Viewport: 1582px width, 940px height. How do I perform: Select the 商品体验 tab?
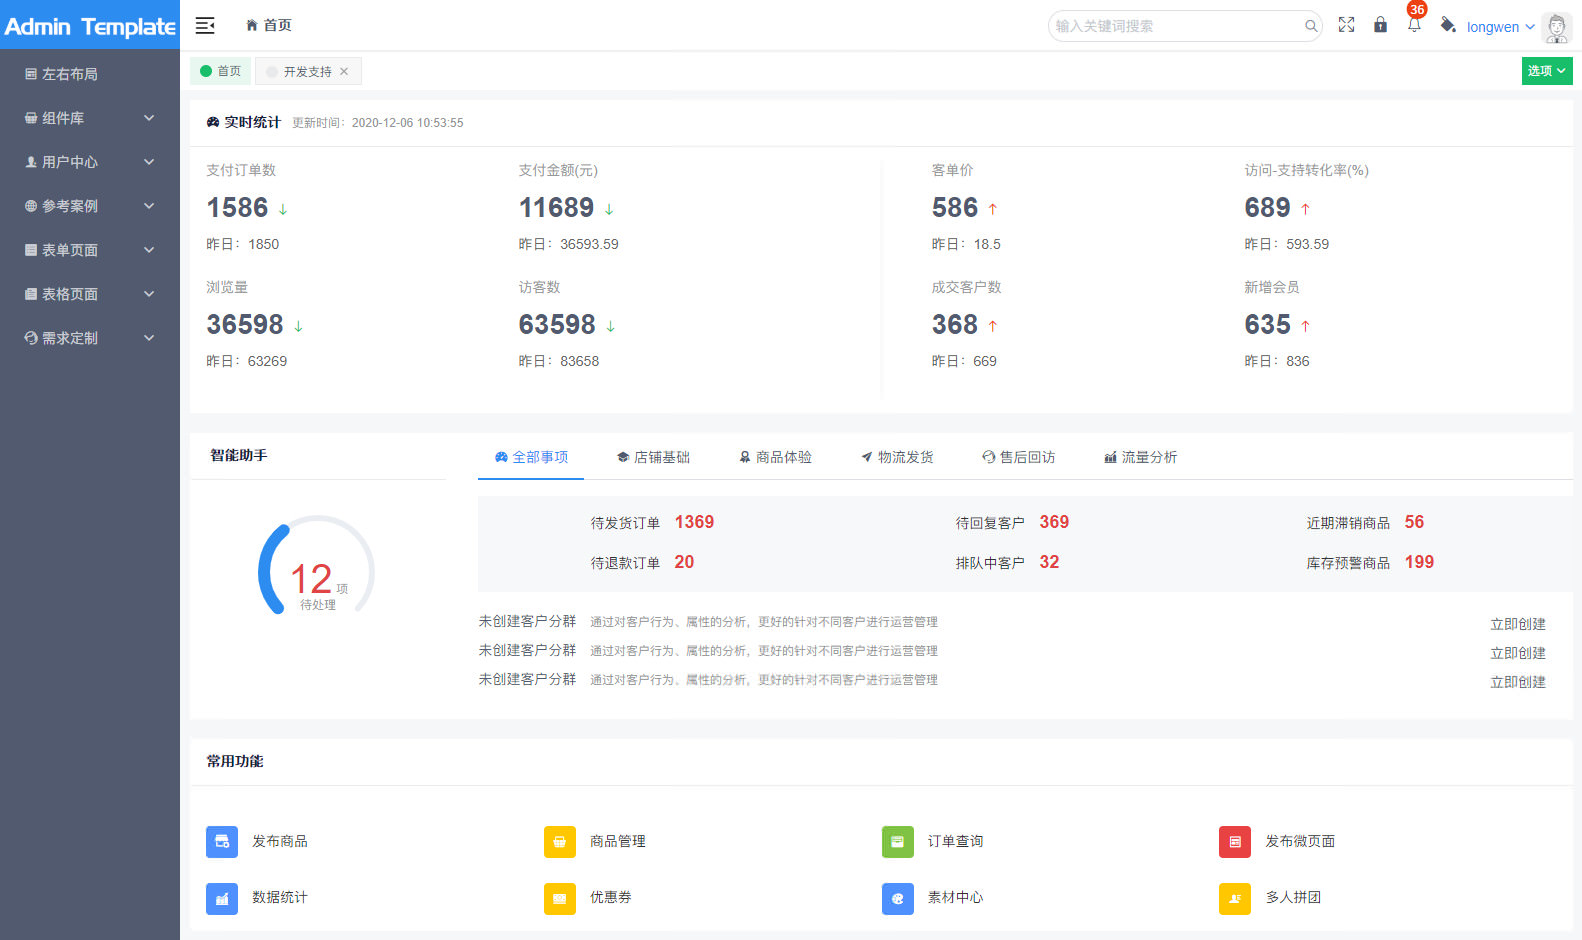pos(775,457)
